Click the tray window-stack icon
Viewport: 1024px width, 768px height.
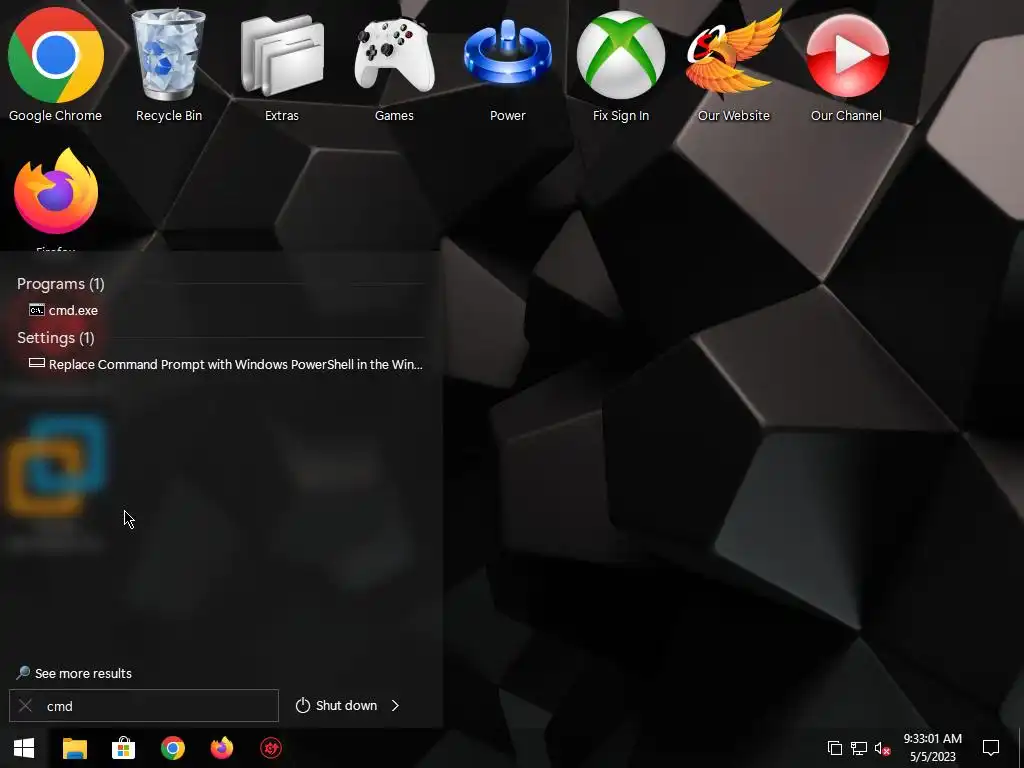(x=835, y=748)
